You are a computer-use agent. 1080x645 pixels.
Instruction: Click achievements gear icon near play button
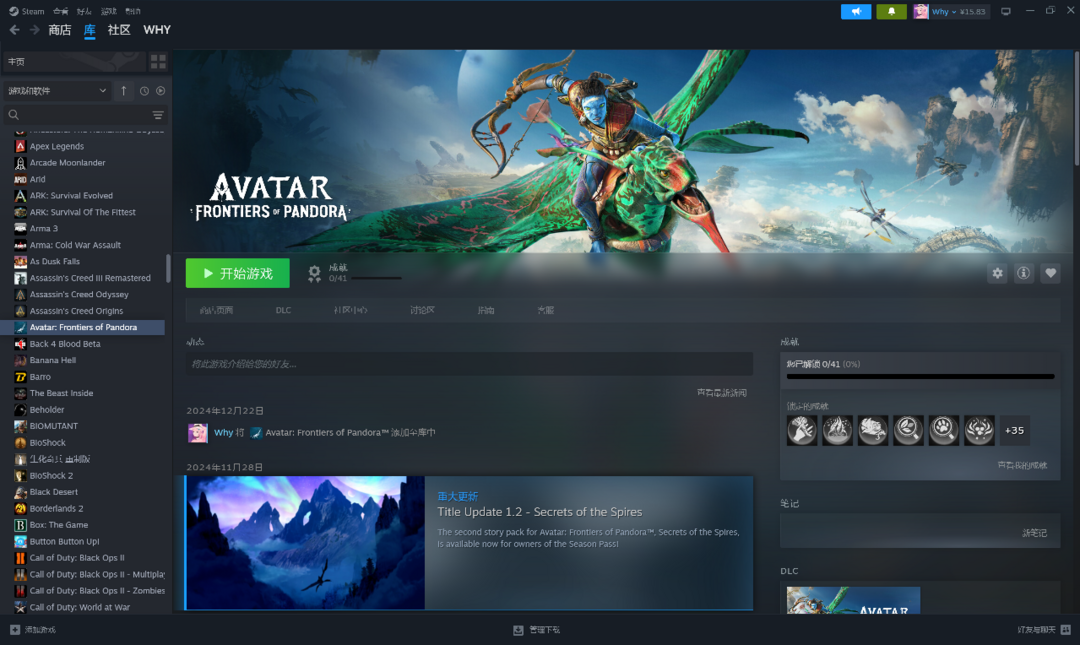click(x=314, y=274)
